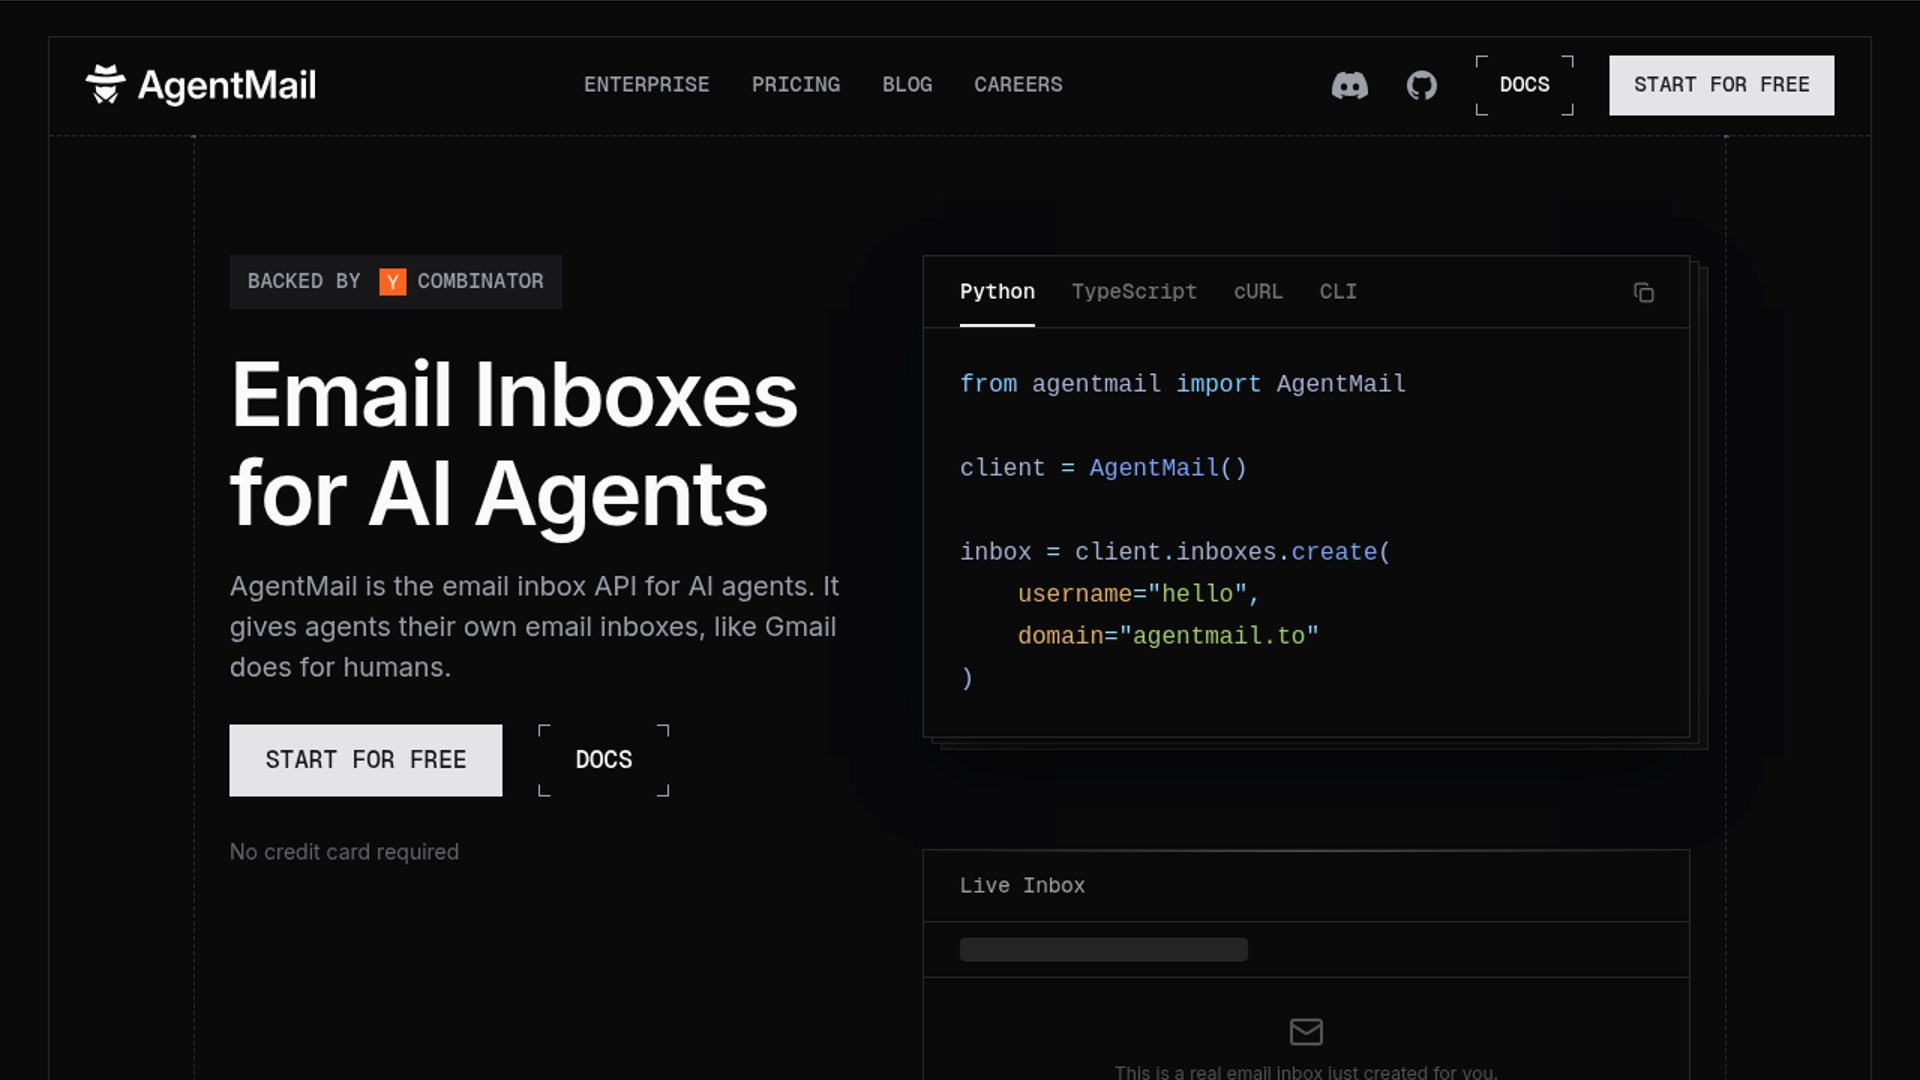Select the Python code tab
Screen dimensions: 1920x1080
click(x=997, y=292)
